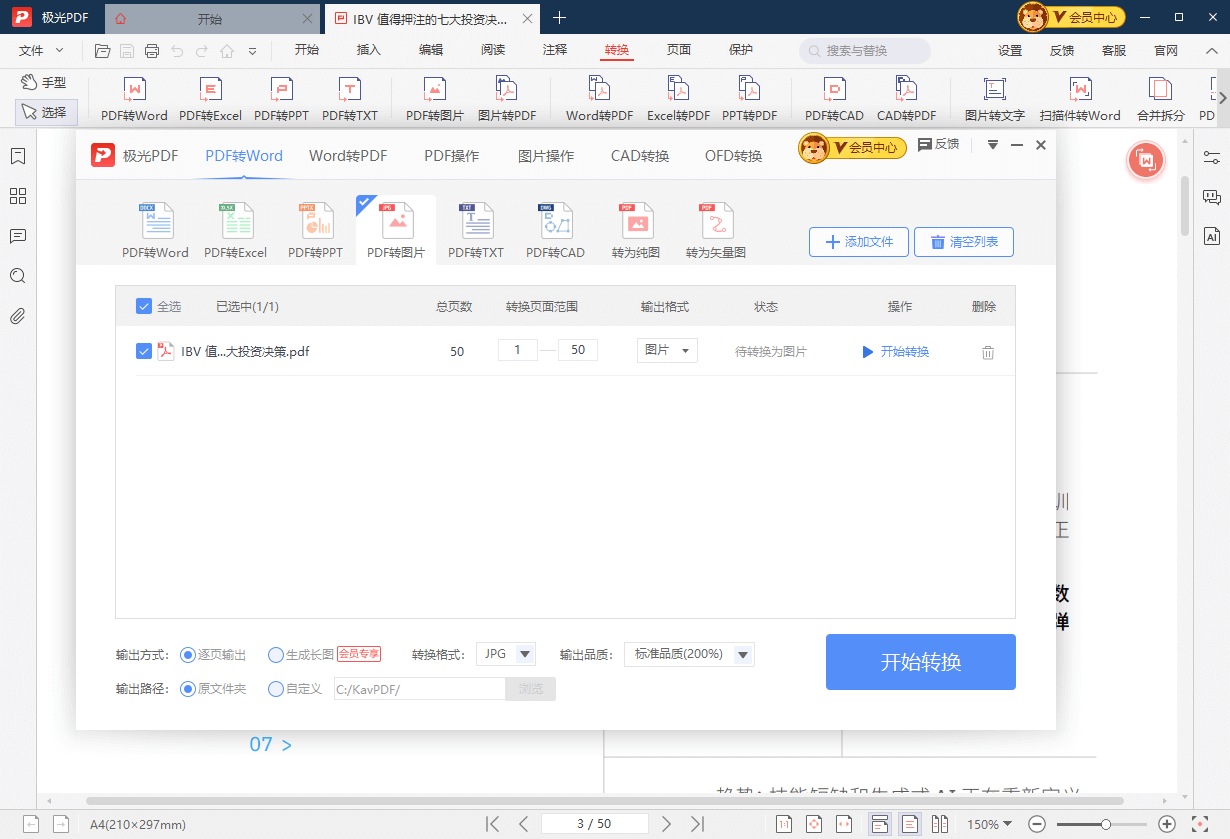This screenshot has height=839, width=1230.
Task: Open 输出格式 图片 dropdown in file row
Action: click(x=667, y=350)
